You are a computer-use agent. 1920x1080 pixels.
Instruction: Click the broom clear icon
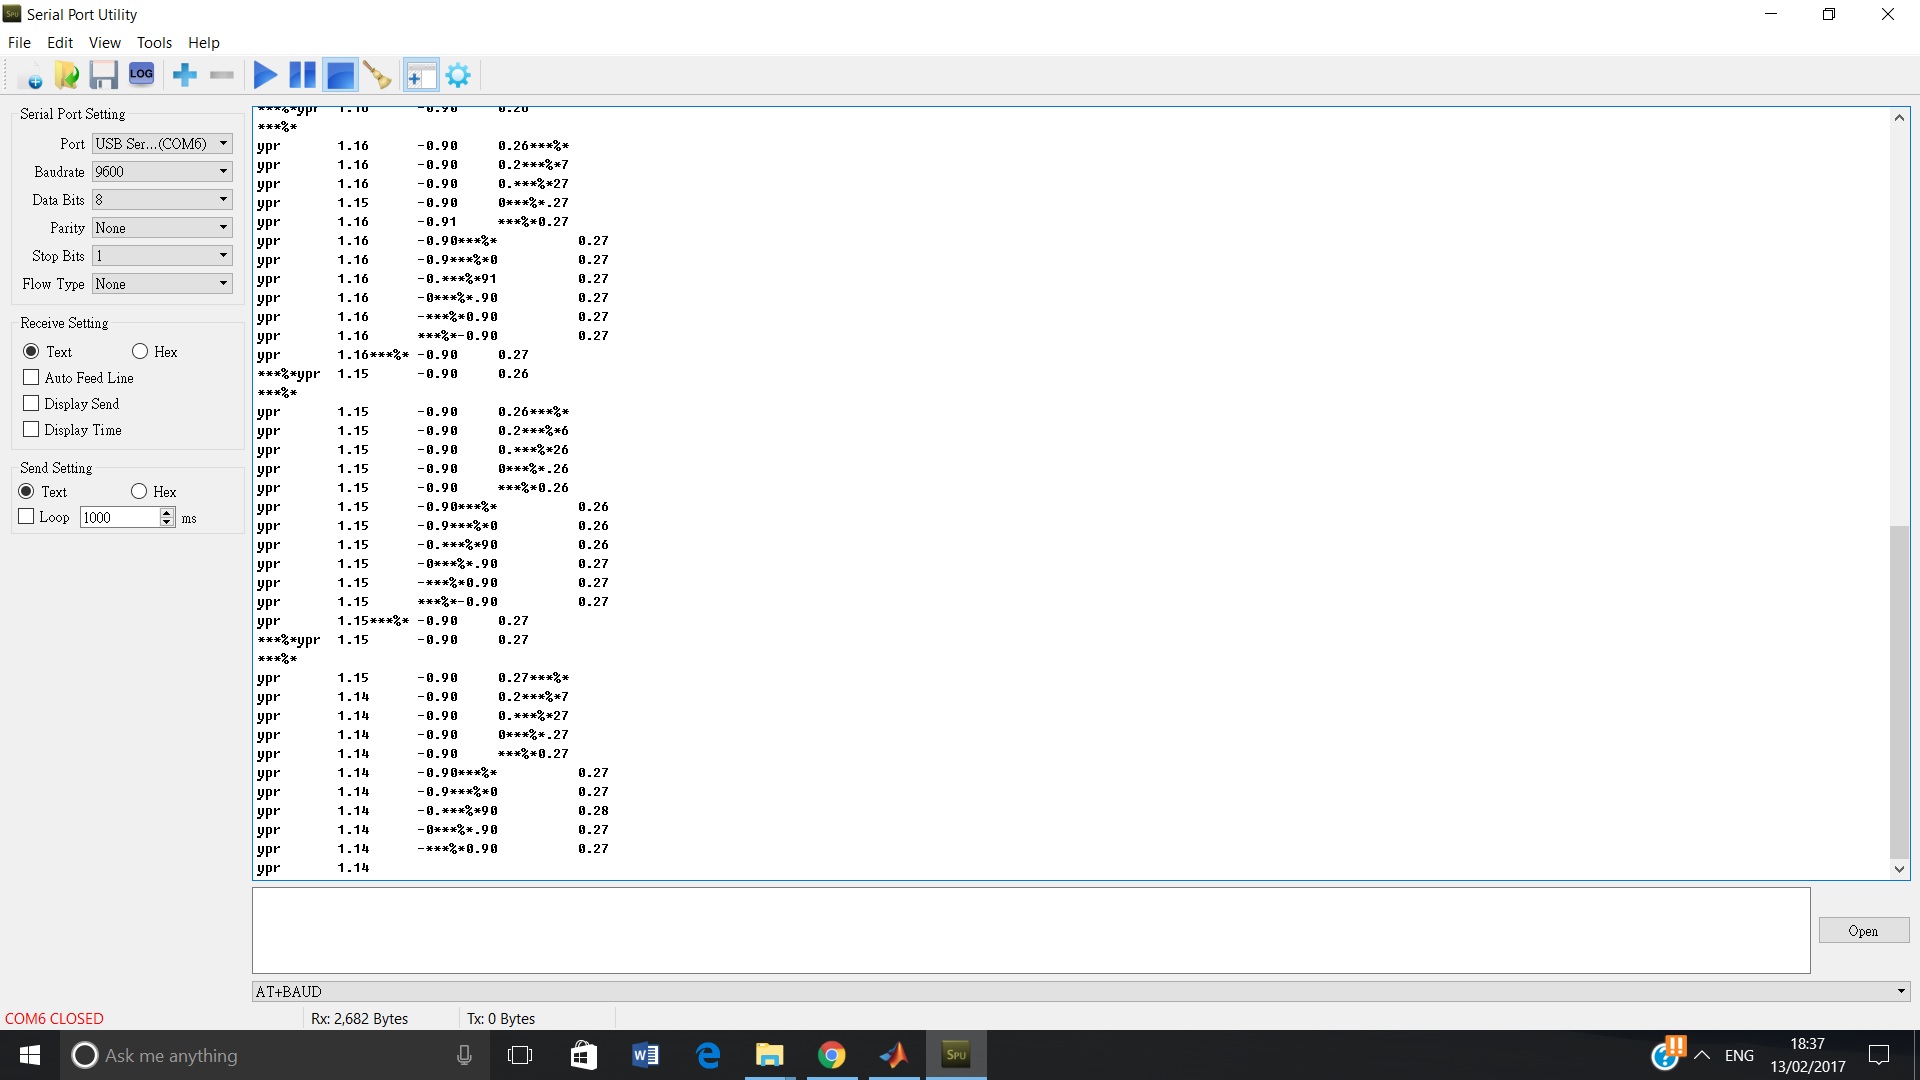377,75
